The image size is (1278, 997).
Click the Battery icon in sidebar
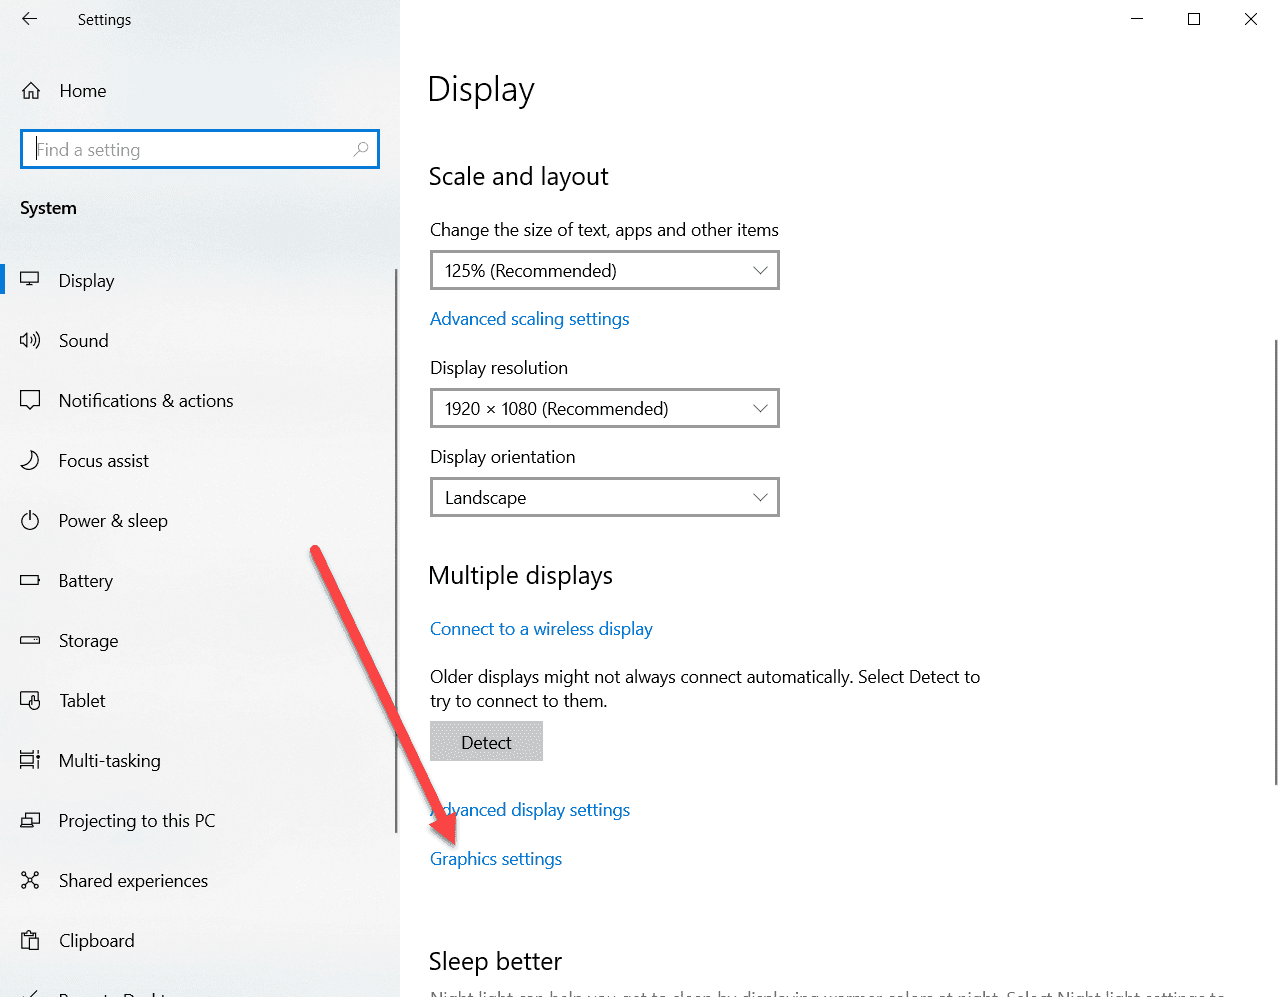tap(30, 581)
